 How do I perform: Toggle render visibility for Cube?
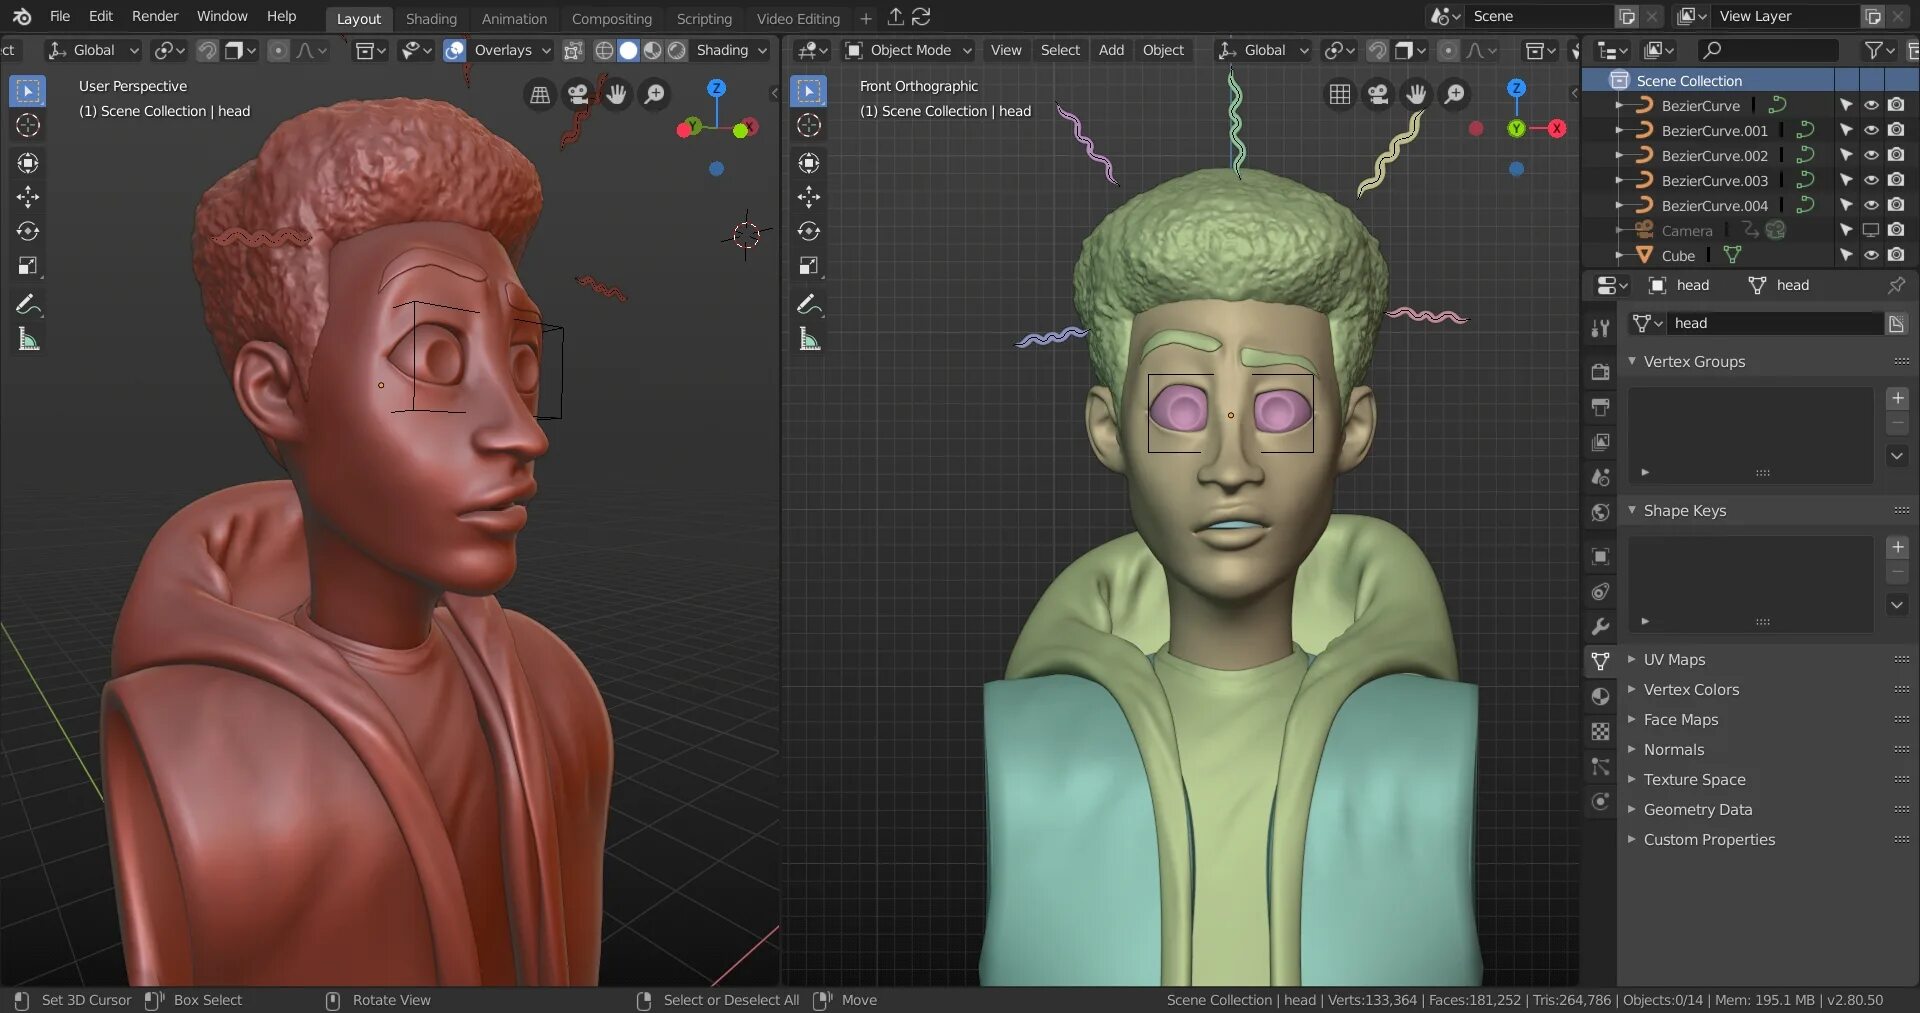[x=1895, y=255]
